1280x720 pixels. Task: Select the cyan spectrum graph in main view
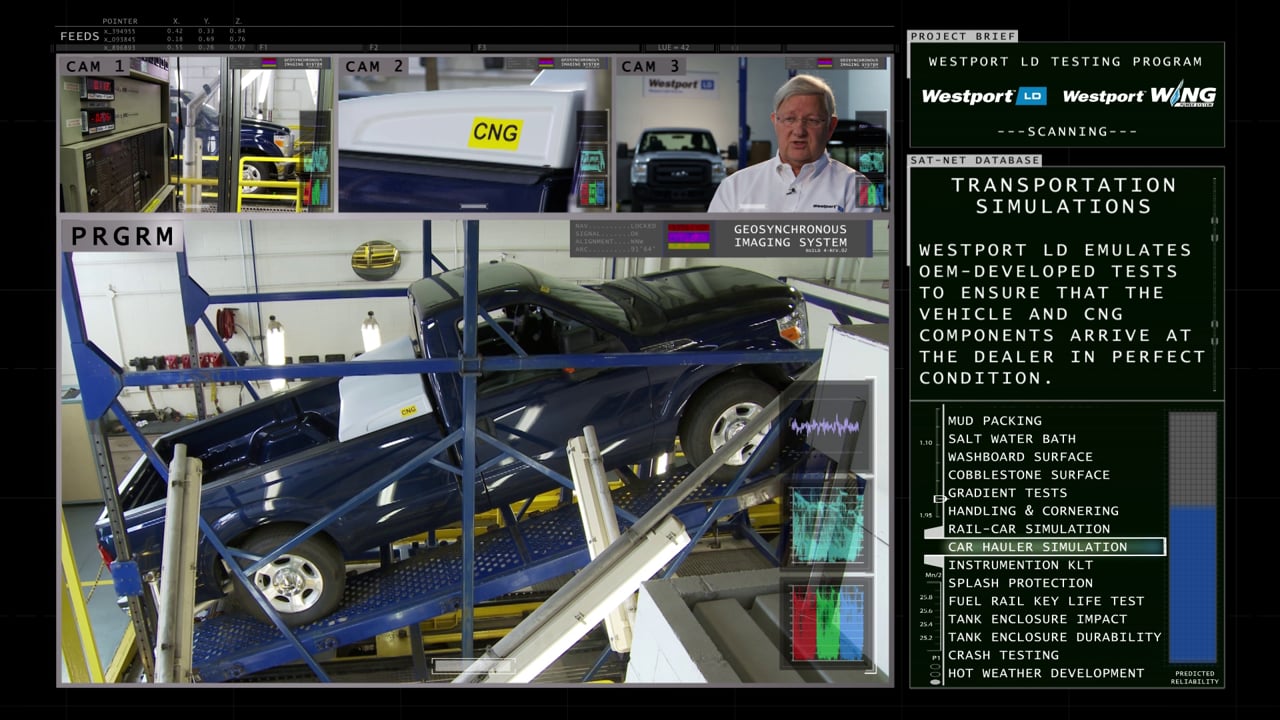coord(827,523)
